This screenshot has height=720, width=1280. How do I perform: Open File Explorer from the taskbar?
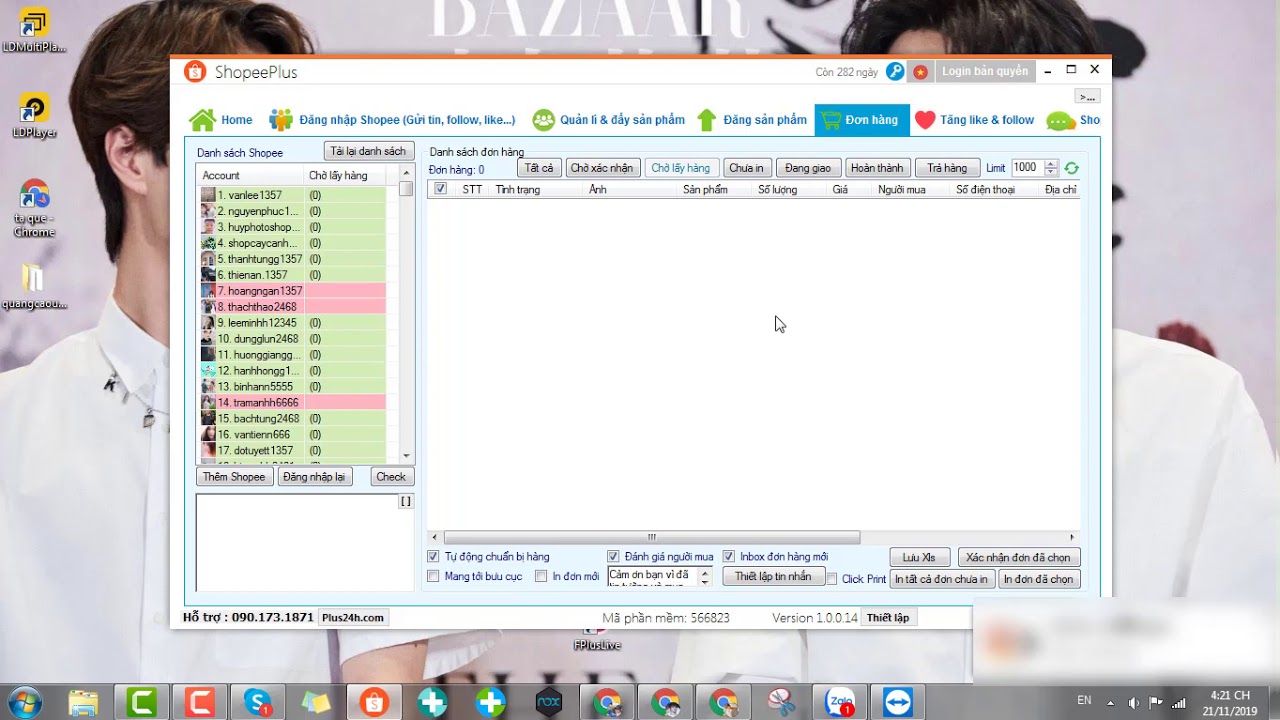coord(83,703)
